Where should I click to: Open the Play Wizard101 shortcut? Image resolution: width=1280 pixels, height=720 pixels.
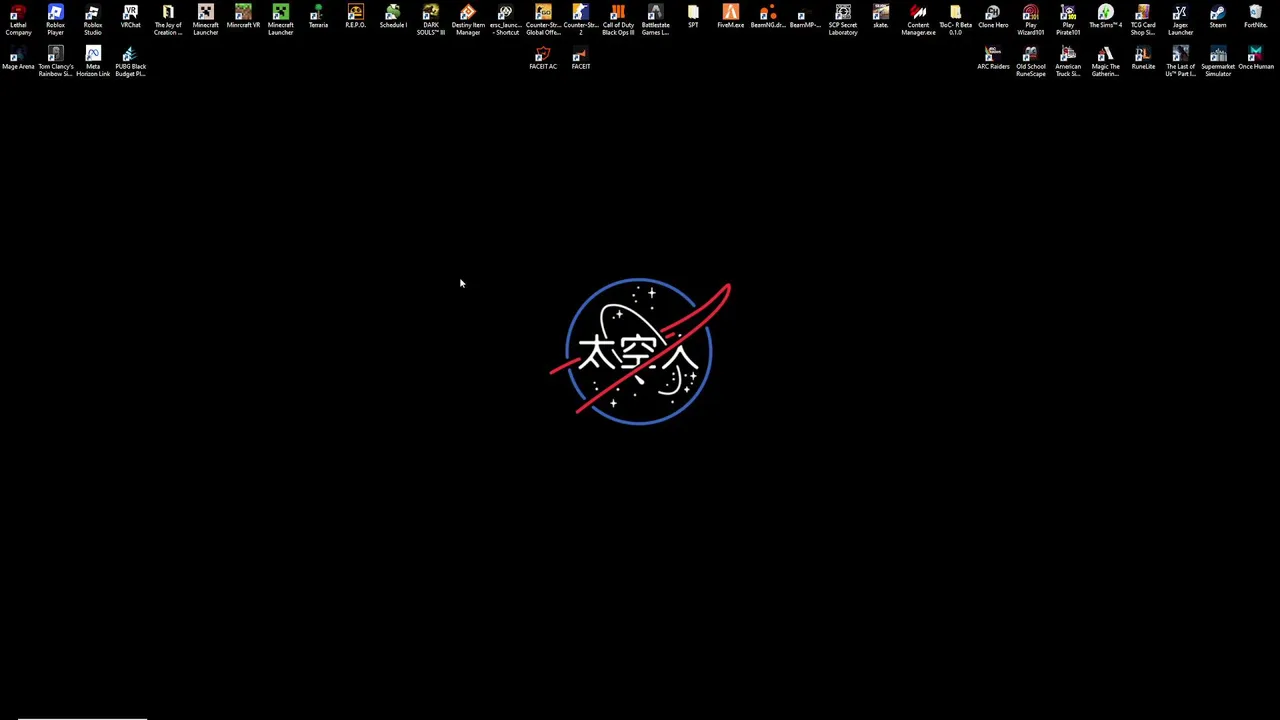1030,20
